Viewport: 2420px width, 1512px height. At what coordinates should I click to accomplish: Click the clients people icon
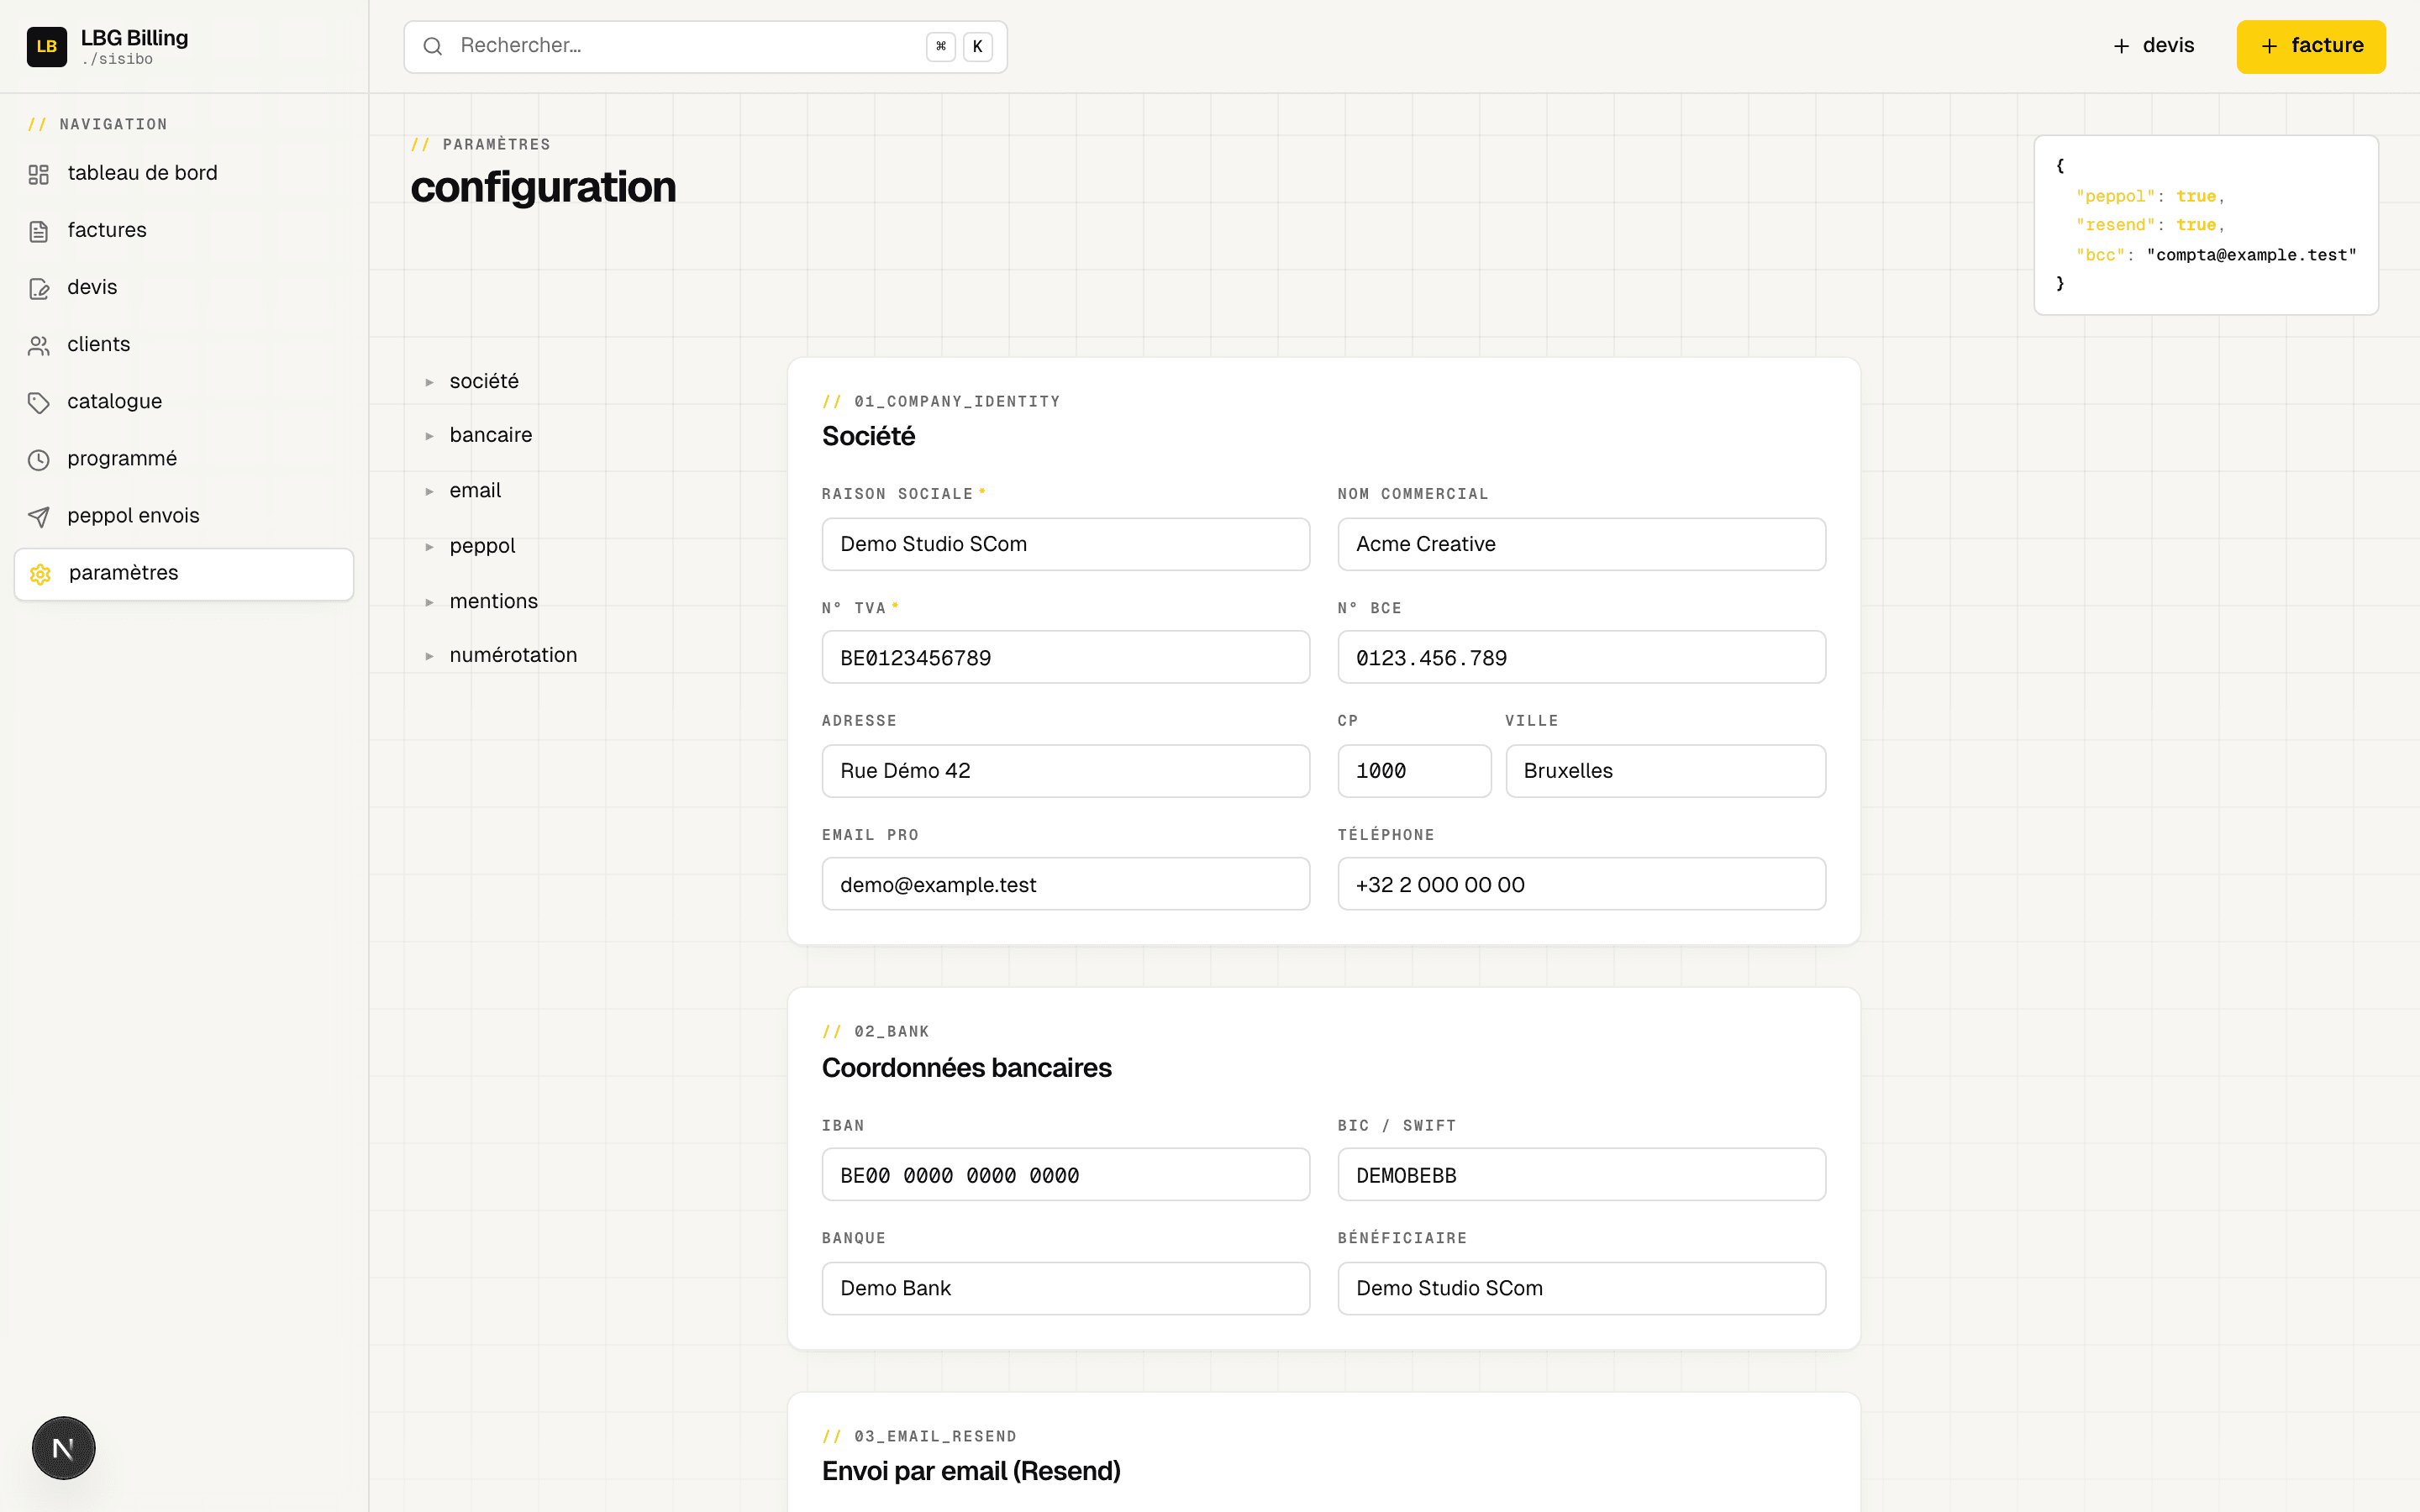pyautogui.click(x=39, y=345)
